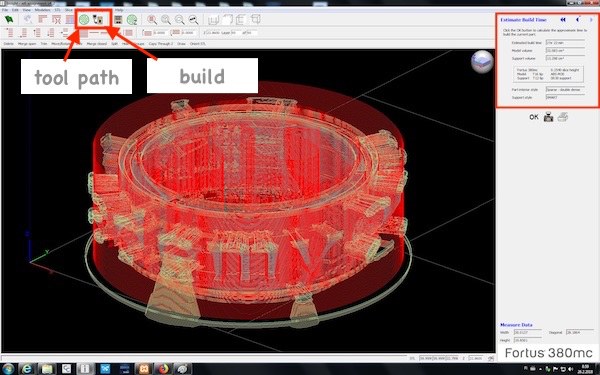The width and height of the screenshot is (600, 375).
Task: Click the red support X toolbar icon
Action: 56,19
